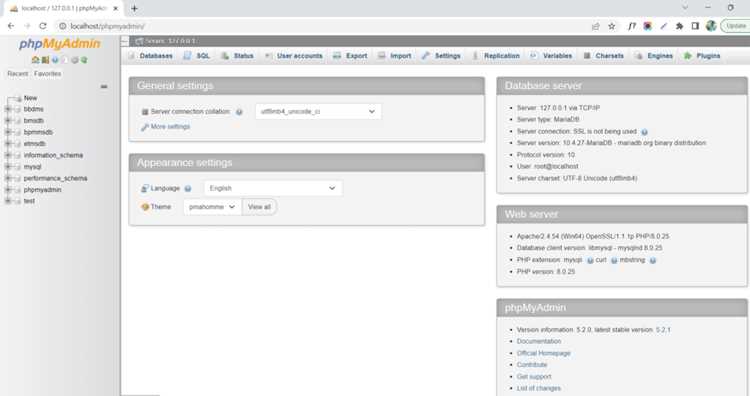Click the blue phpMyAdmin documentation icon
Screen dimensions: 750x396
pos(55,60)
